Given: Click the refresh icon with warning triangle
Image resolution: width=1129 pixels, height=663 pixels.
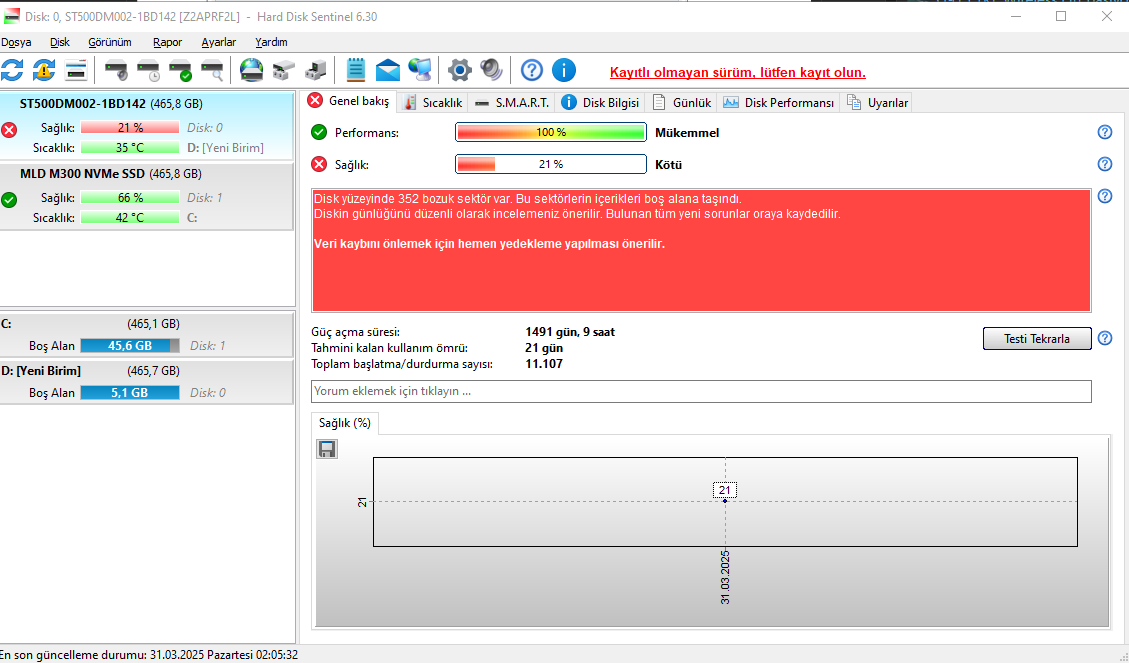Looking at the screenshot, I should [x=44, y=71].
